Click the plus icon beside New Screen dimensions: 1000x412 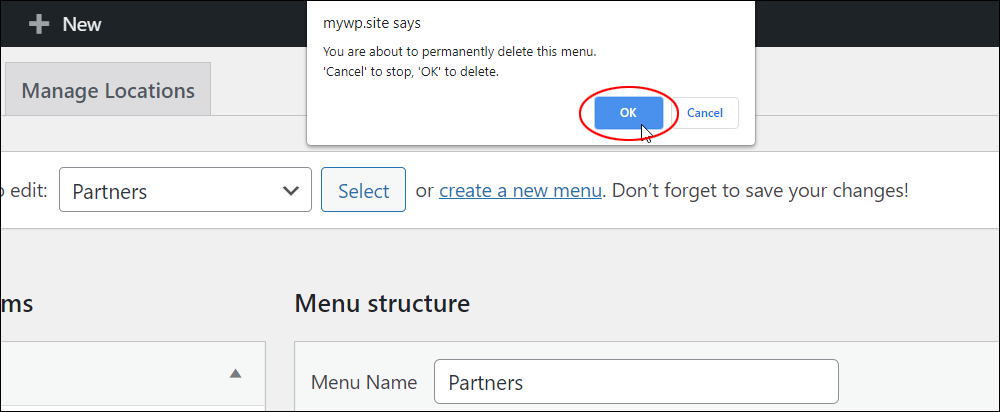pyautogui.click(x=39, y=24)
